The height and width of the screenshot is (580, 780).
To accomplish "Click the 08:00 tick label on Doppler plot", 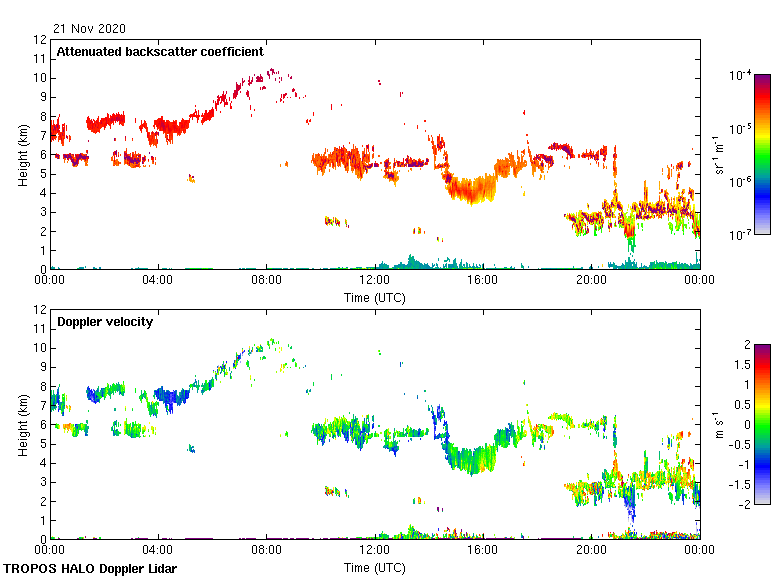I will pos(266,551).
